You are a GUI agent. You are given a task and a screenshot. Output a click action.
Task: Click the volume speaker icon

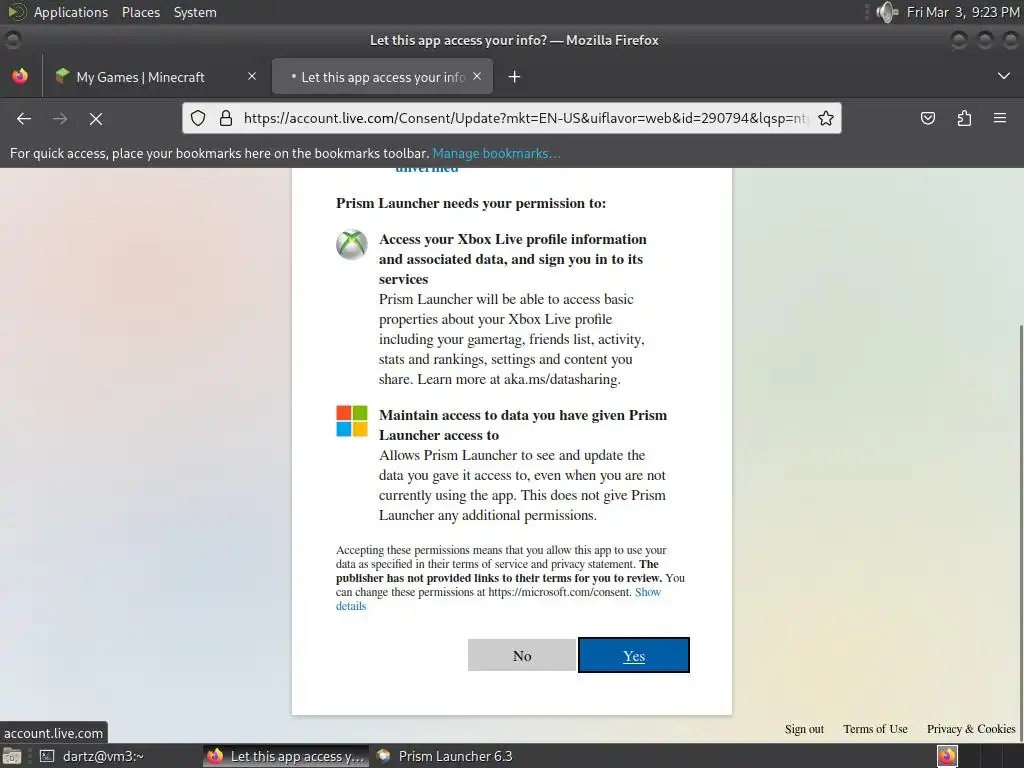(887, 12)
